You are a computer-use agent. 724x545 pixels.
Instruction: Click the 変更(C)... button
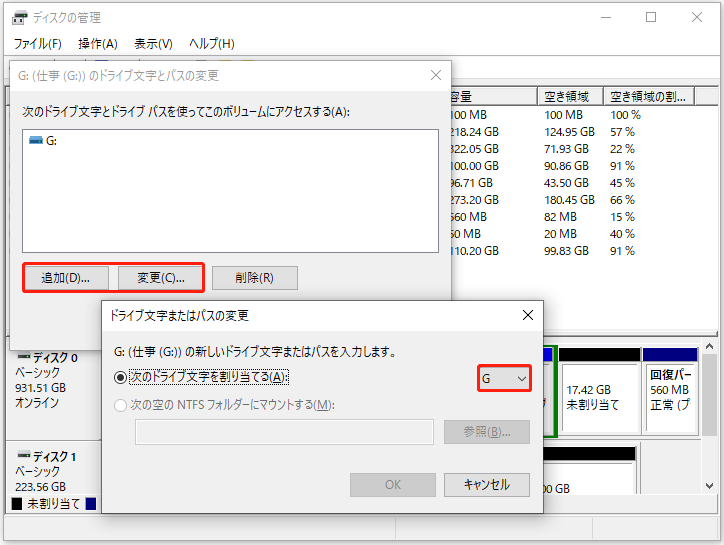160,278
